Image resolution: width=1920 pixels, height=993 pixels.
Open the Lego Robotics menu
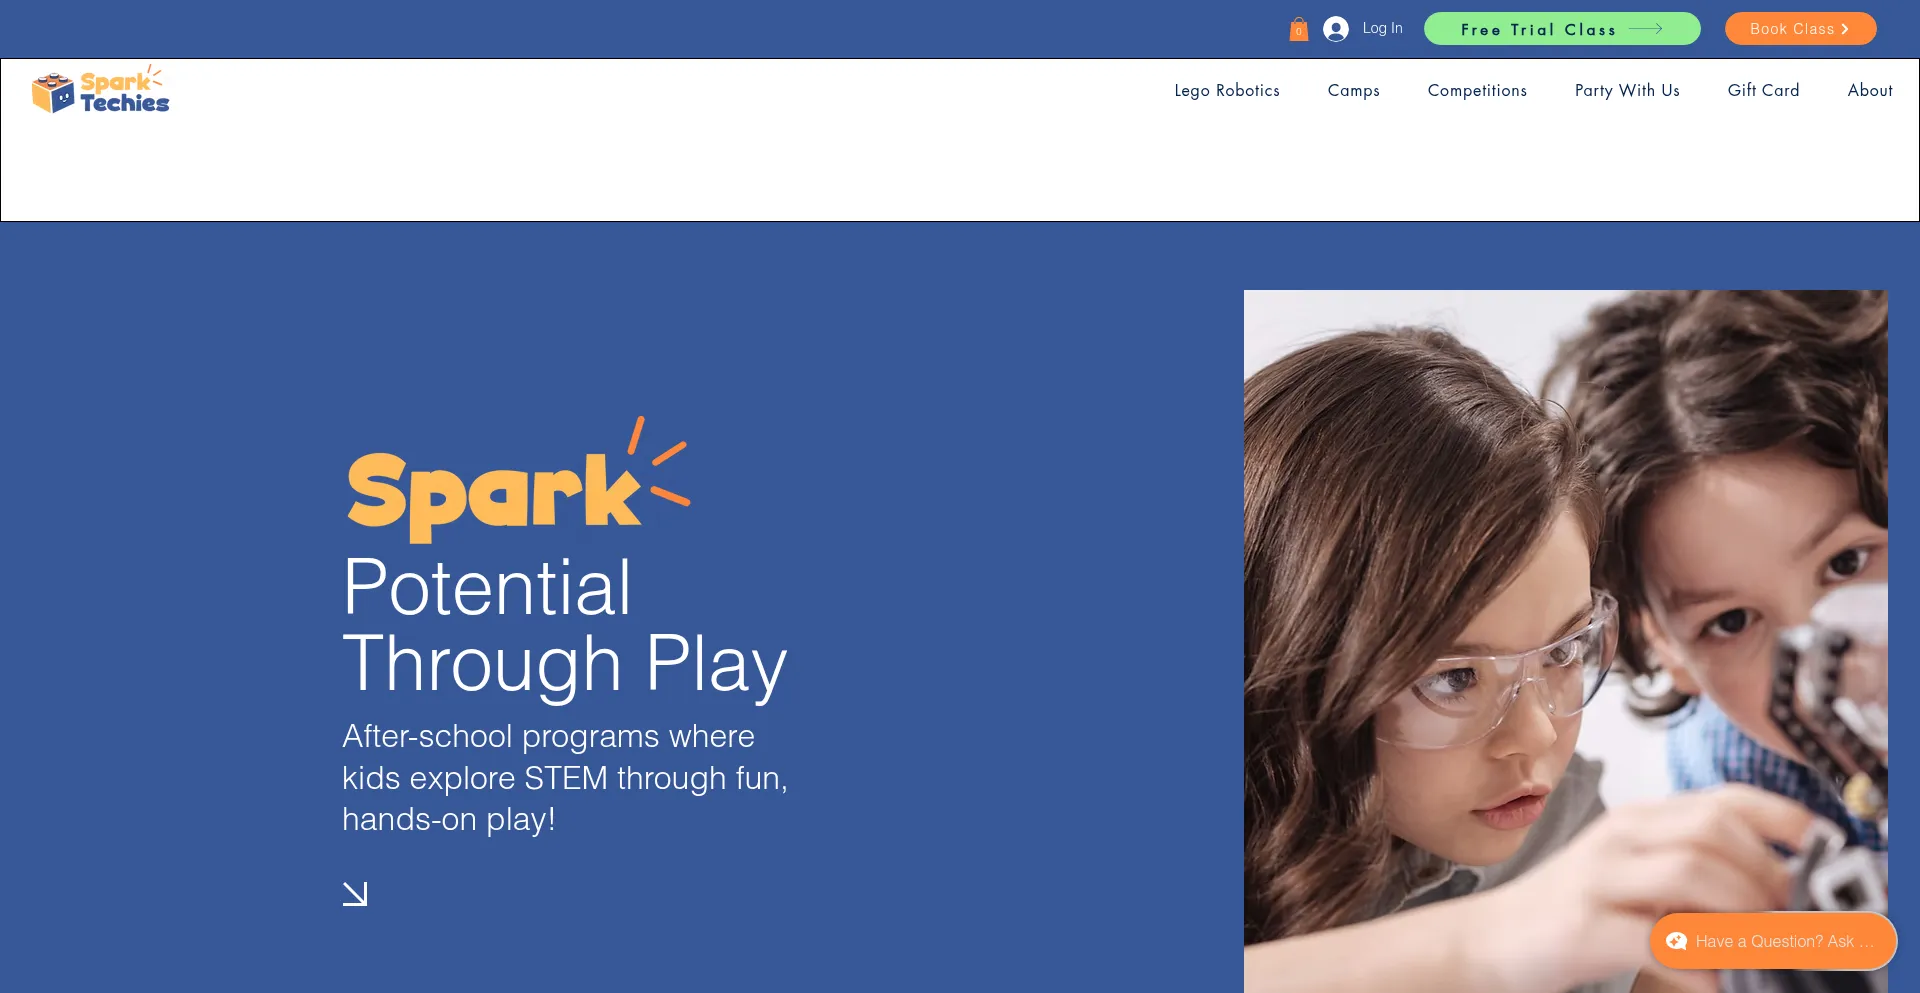(x=1227, y=90)
